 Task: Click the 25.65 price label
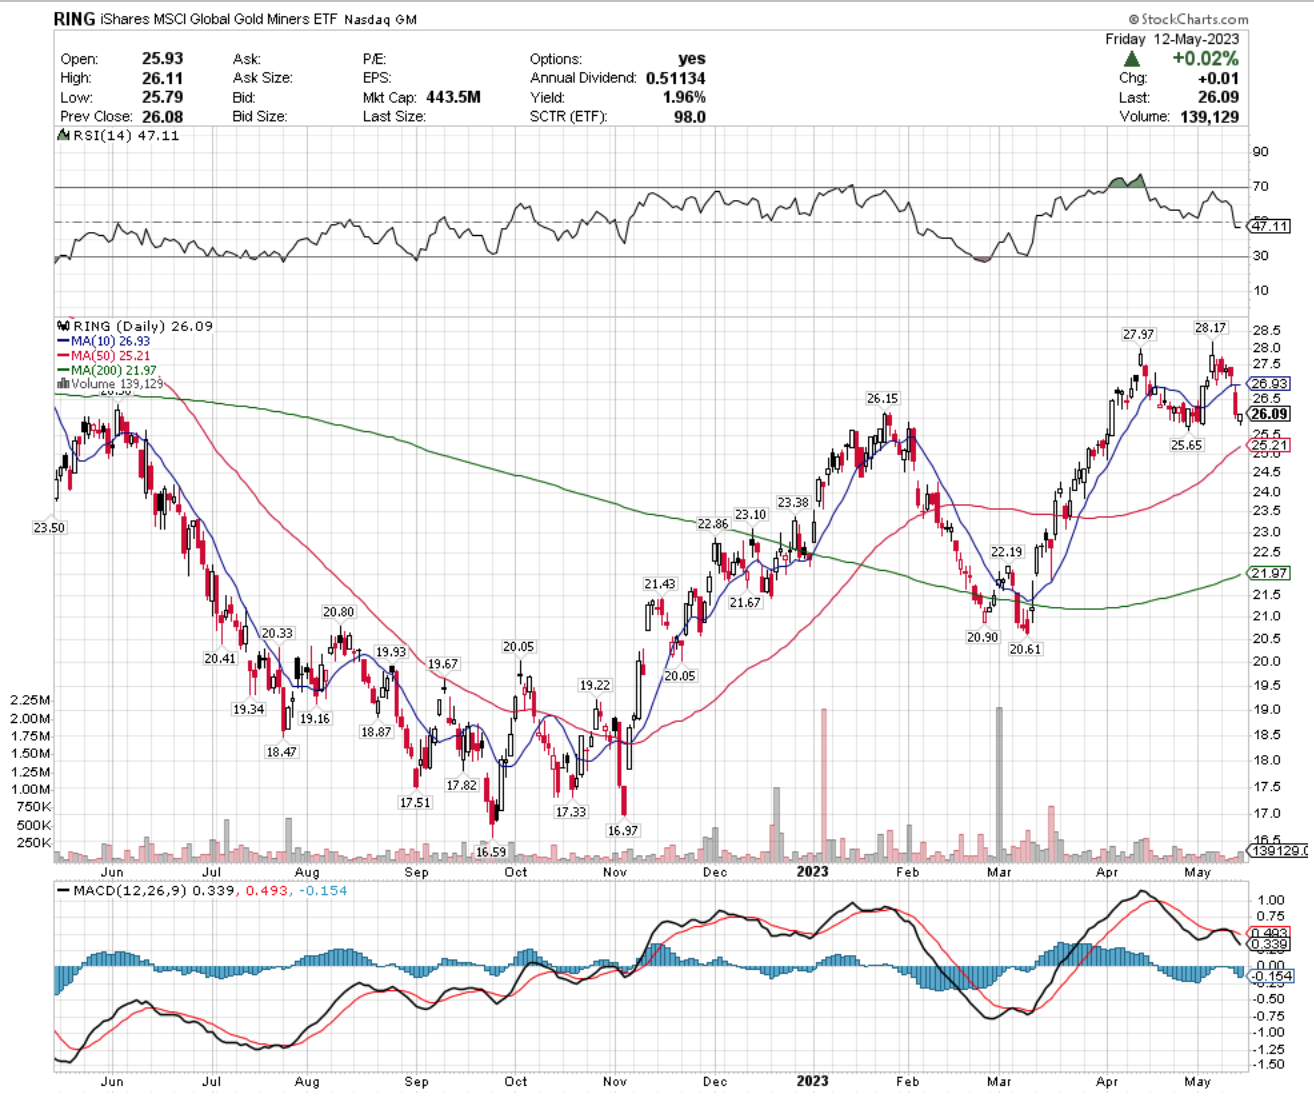pyautogui.click(x=1187, y=445)
